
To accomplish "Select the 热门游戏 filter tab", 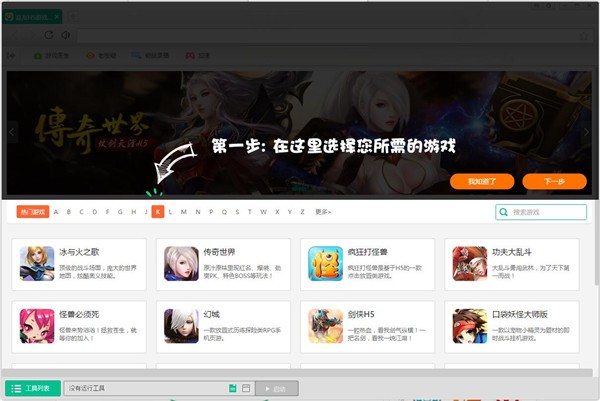I will point(33,212).
